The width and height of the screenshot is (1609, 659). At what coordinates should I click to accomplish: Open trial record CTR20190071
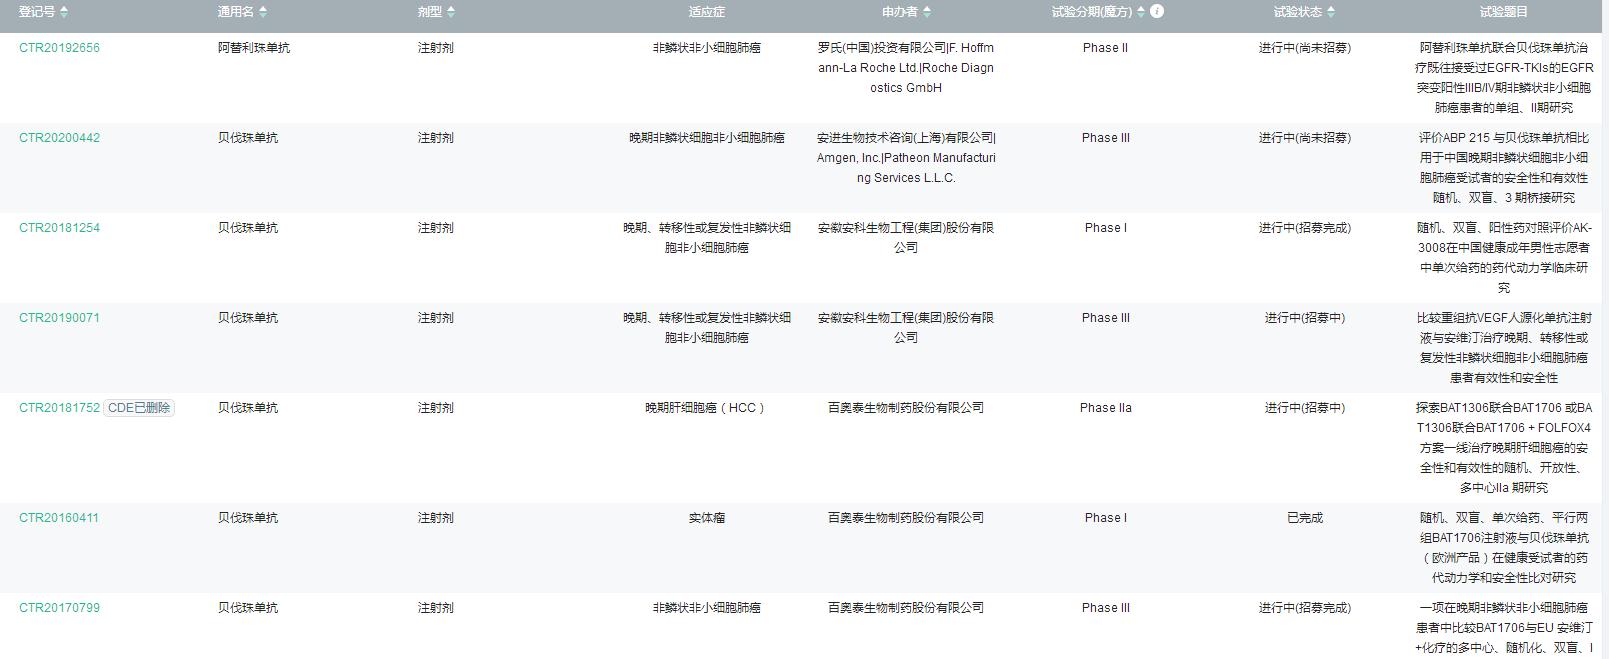coord(60,318)
